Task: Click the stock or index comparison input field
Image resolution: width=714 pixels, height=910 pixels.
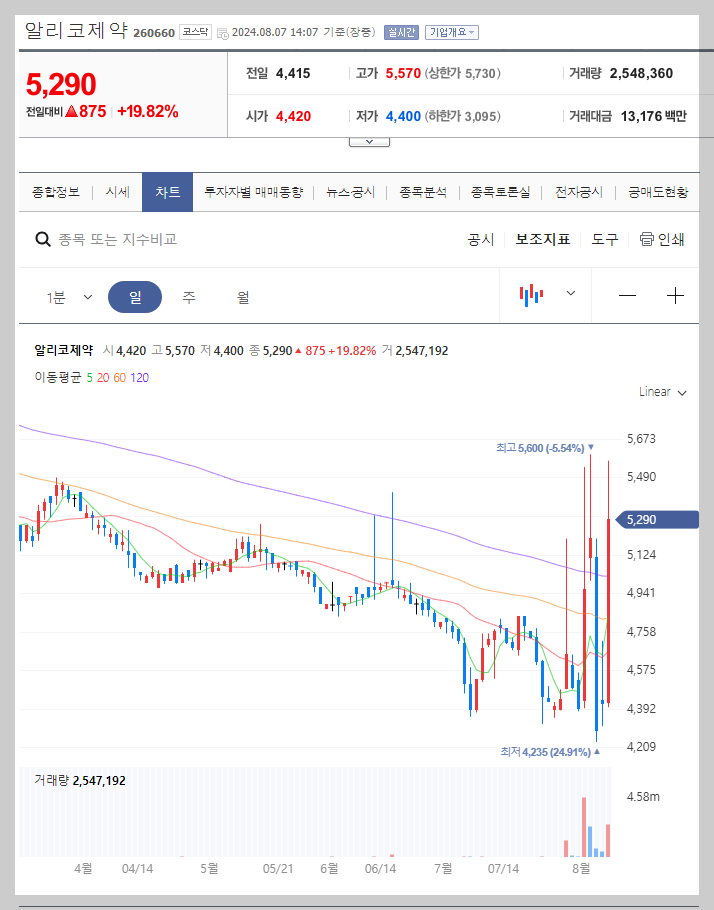Action: tap(150, 239)
